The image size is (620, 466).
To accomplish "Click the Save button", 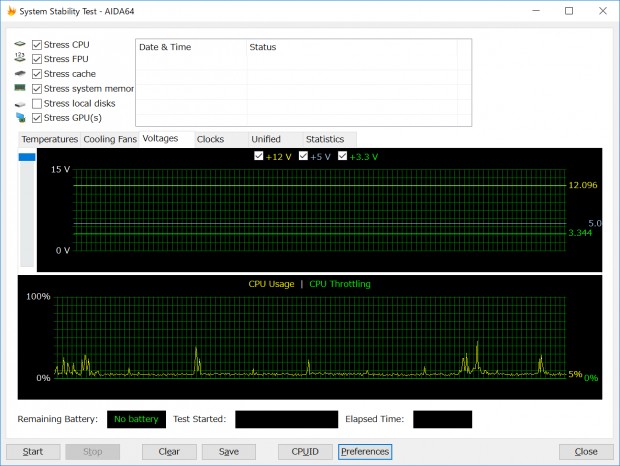I will [229, 451].
